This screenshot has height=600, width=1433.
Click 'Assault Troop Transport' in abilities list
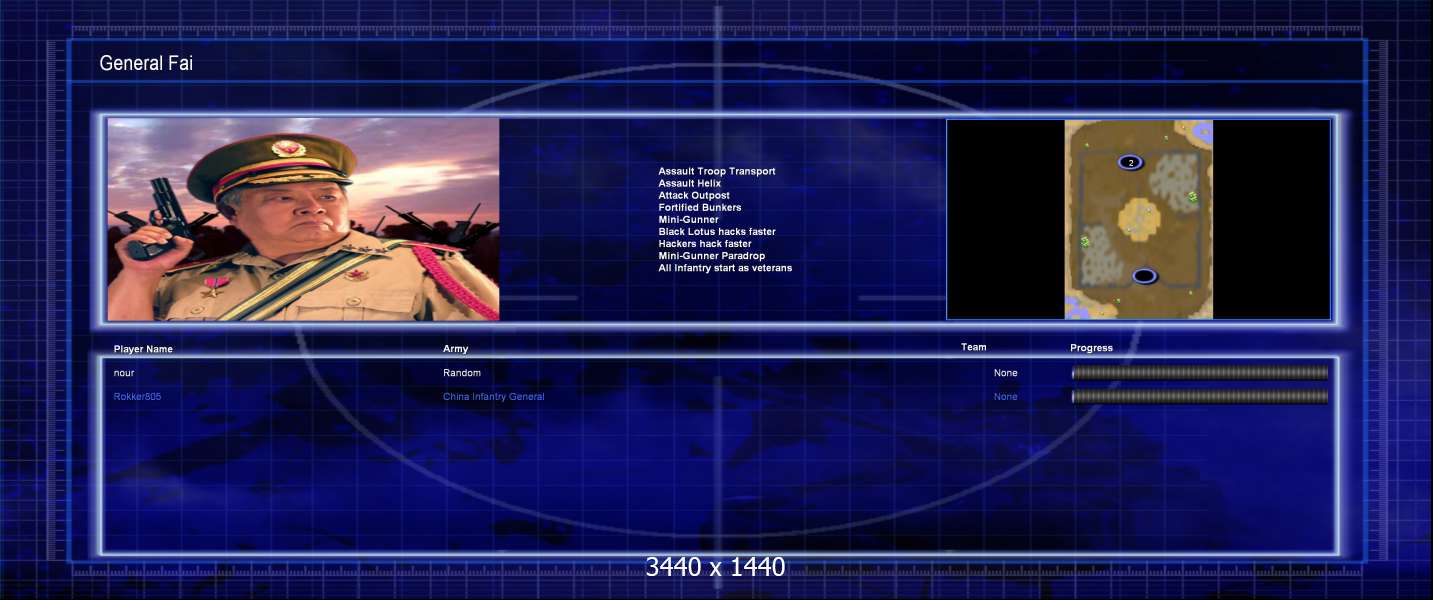coord(716,171)
